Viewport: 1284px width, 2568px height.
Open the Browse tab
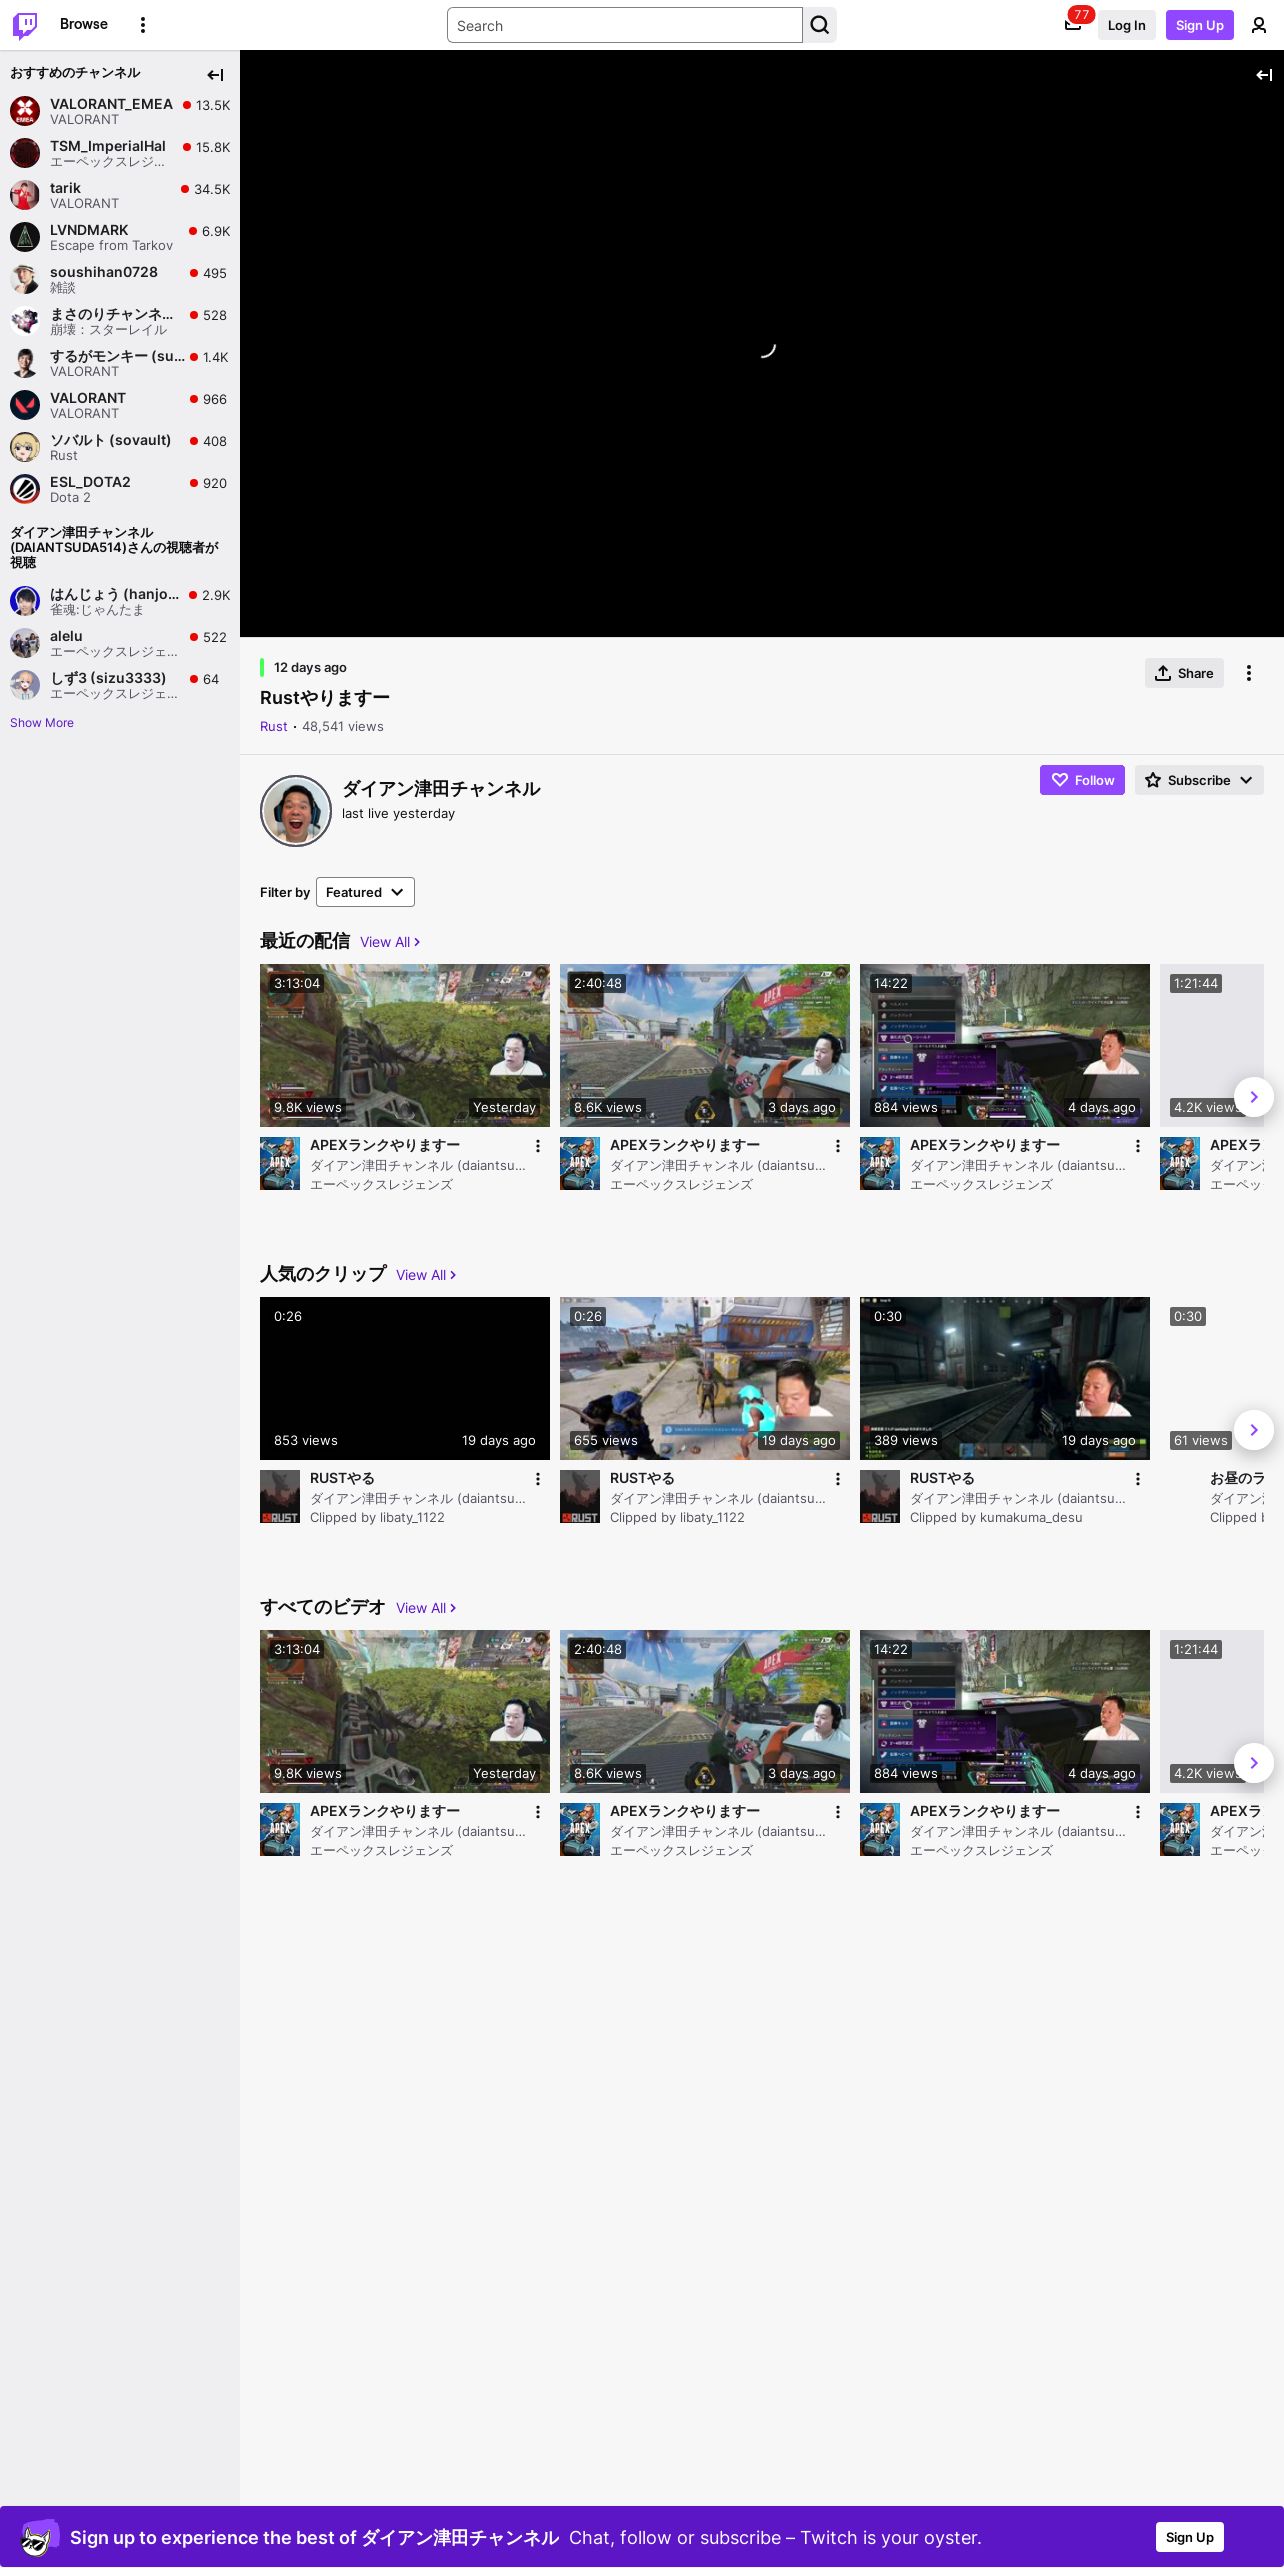pyautogui.click(x=84, y=24)
